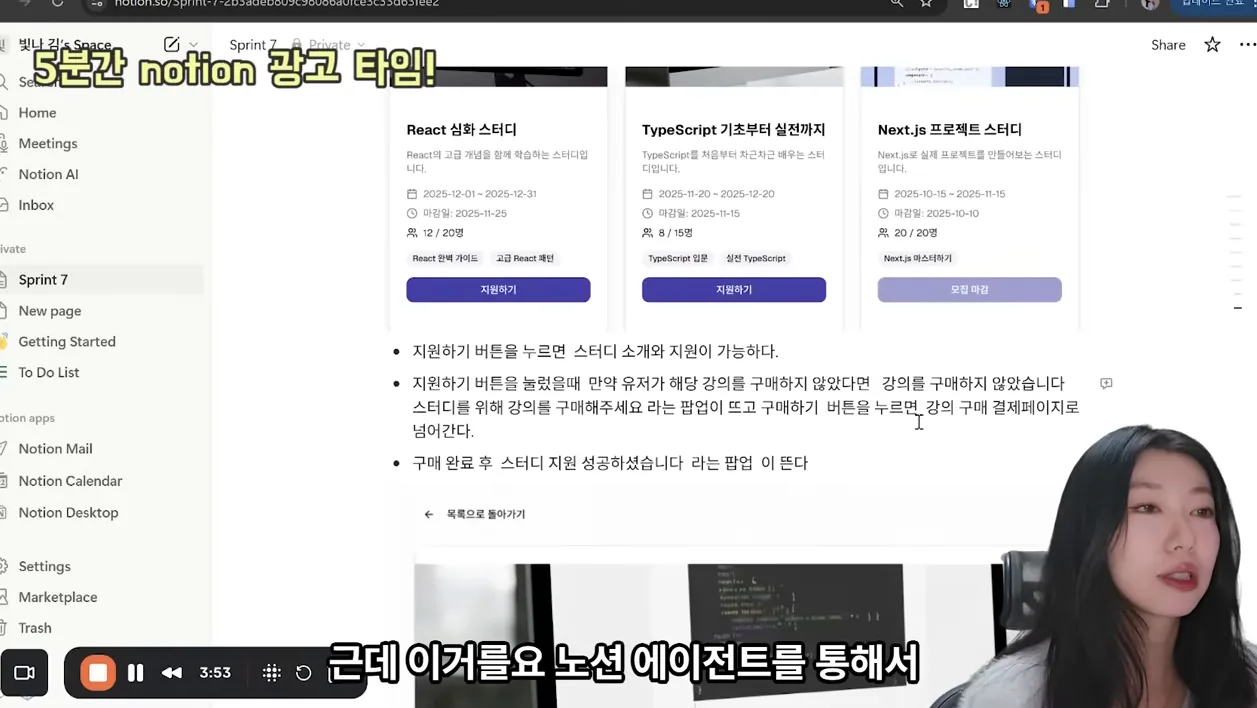The width and height of the screenshot is (1257, 708).
Task: Click the TypeScript 입문 tag
Action: (678, 258)
